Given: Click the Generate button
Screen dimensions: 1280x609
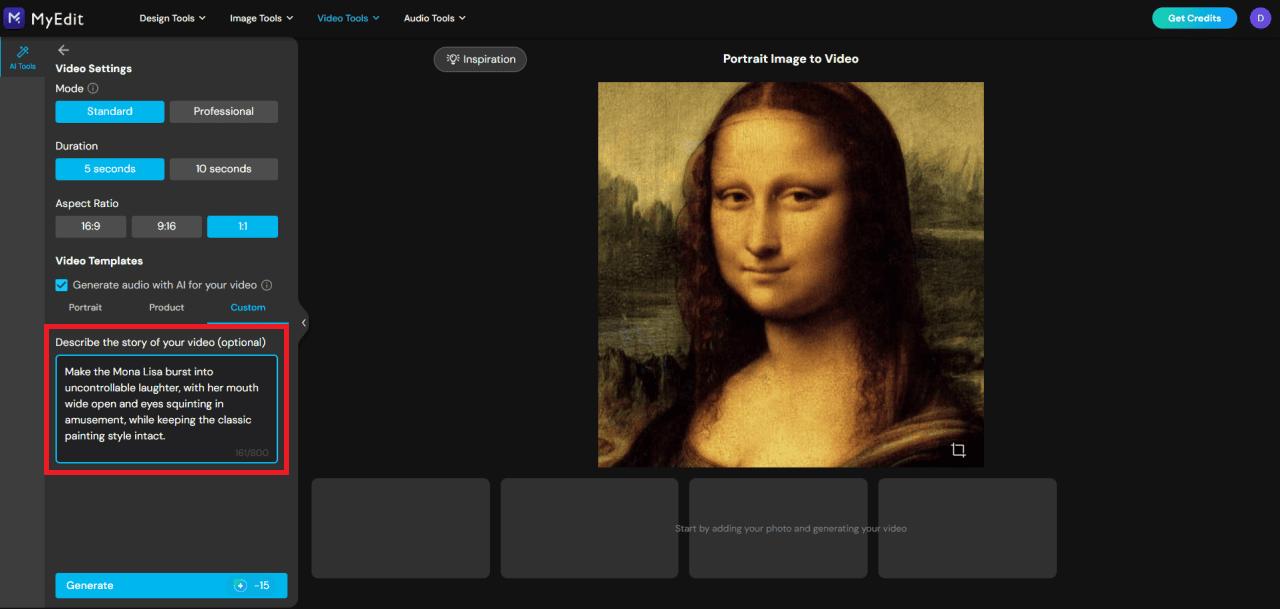Looking at the screenshot, I should coord(170,585).
